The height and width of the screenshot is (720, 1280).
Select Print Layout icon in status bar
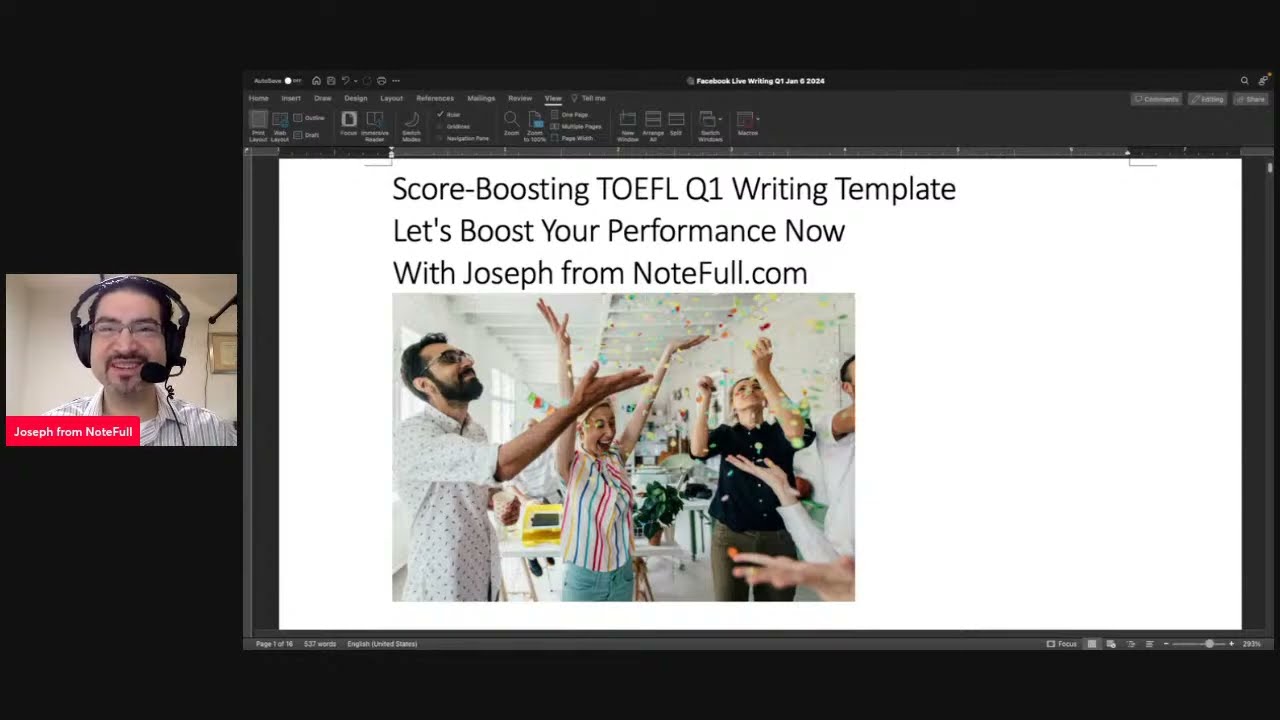1092,644
